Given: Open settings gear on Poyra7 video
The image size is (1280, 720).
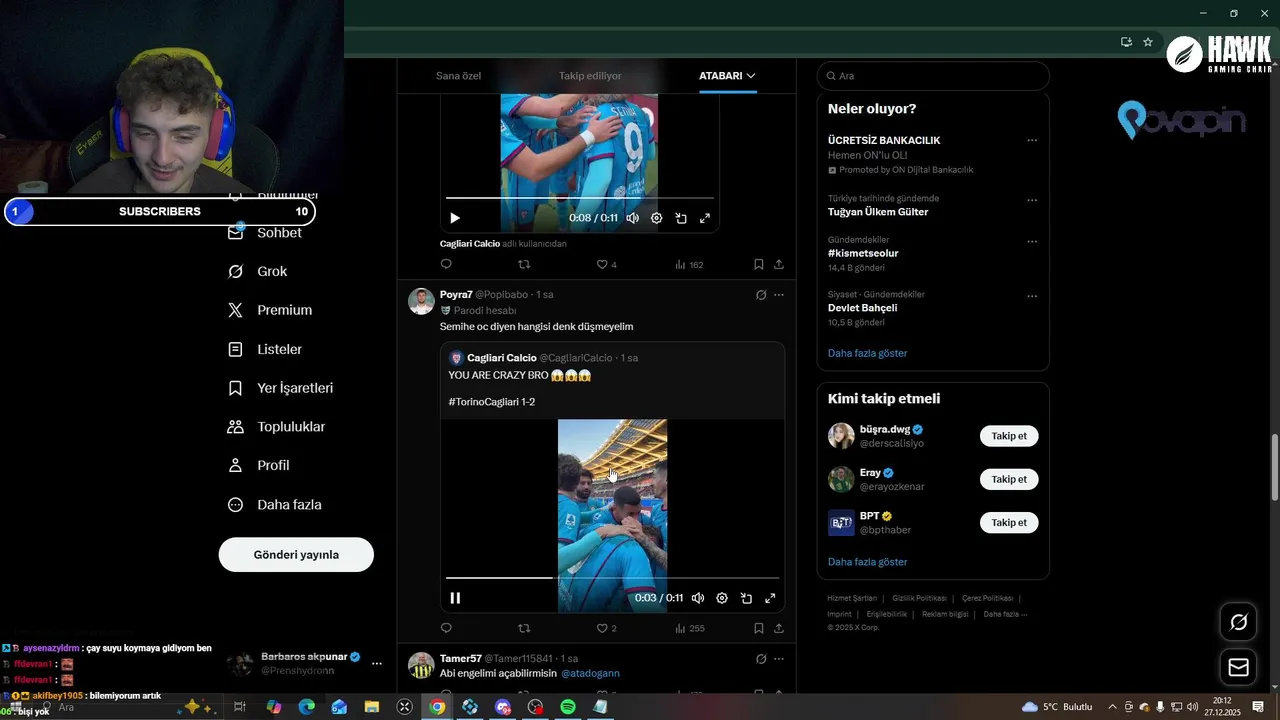Looking at the screenshot, I should pyautogui.click(x=722, y=598).
